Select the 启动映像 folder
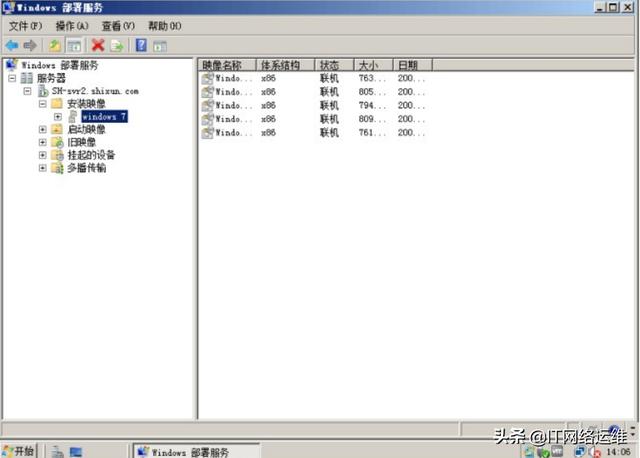This screenshot has width=640, height=458. coord(86,129)
